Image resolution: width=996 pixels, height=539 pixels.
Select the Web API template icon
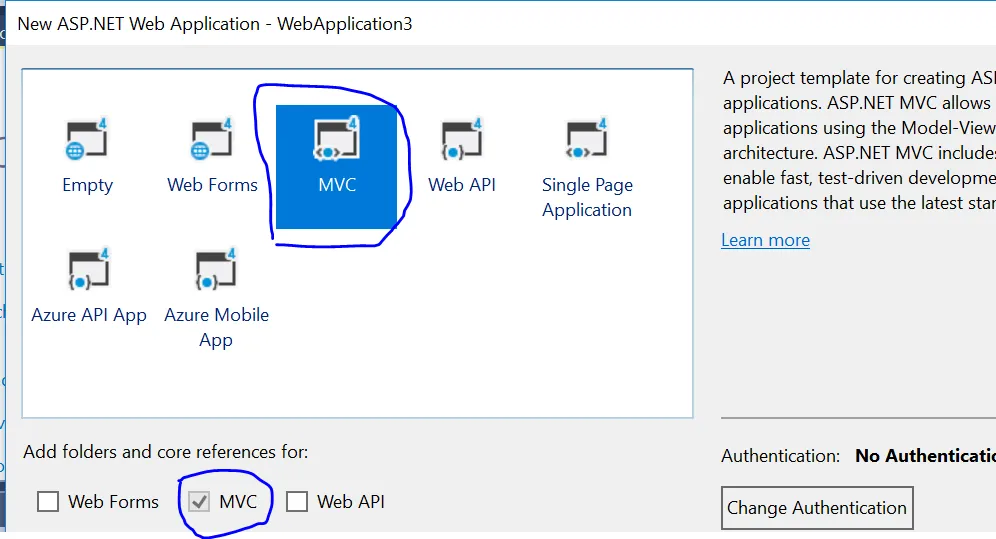[x=462, y=139]
